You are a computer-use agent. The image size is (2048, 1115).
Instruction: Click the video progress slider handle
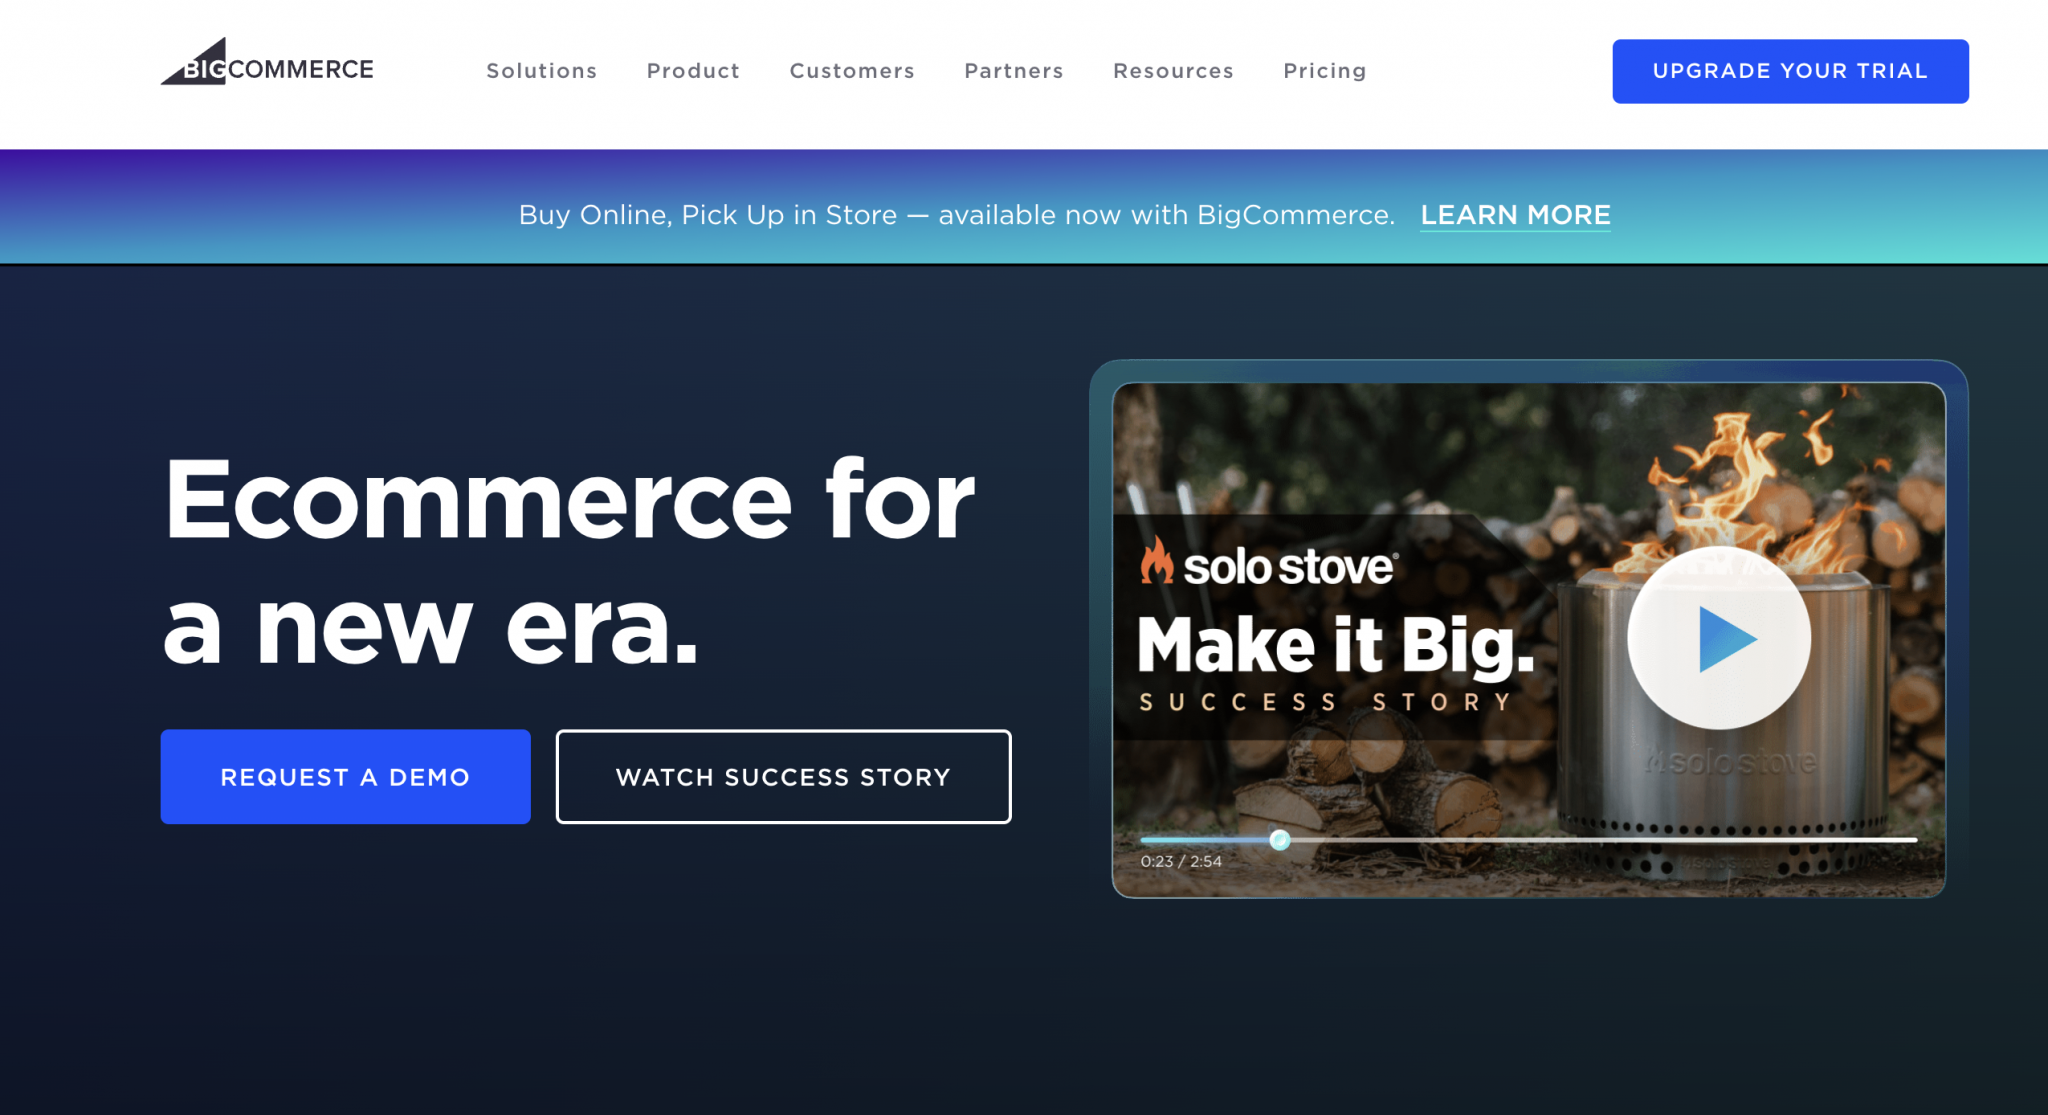point(1279,840)
